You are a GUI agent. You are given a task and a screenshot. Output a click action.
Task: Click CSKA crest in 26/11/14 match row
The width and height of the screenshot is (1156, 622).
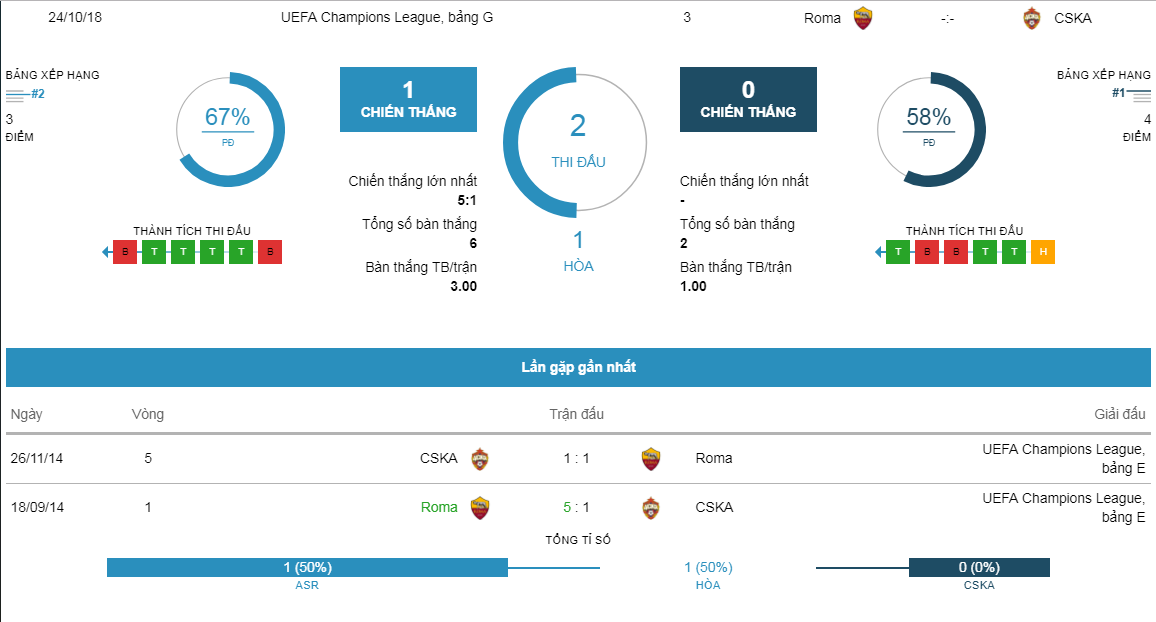(x=480, y=458)
